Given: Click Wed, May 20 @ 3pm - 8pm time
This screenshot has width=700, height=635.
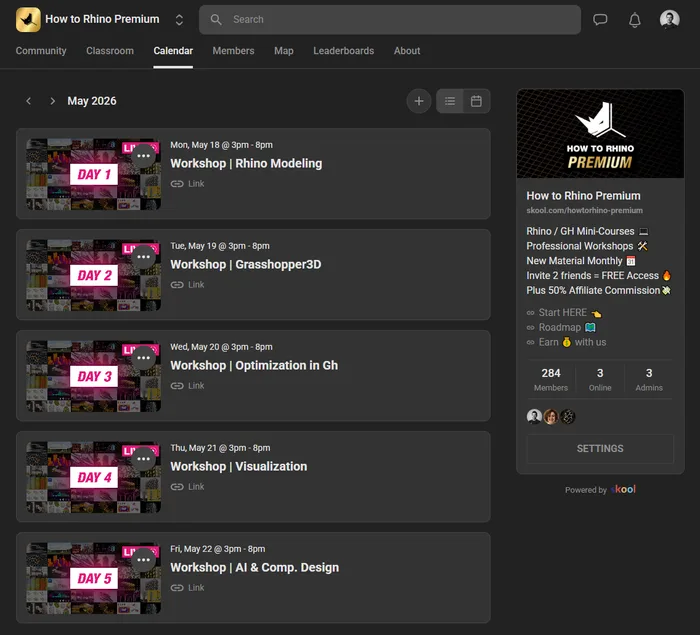Looking at the screenshot, I should 221,347.
